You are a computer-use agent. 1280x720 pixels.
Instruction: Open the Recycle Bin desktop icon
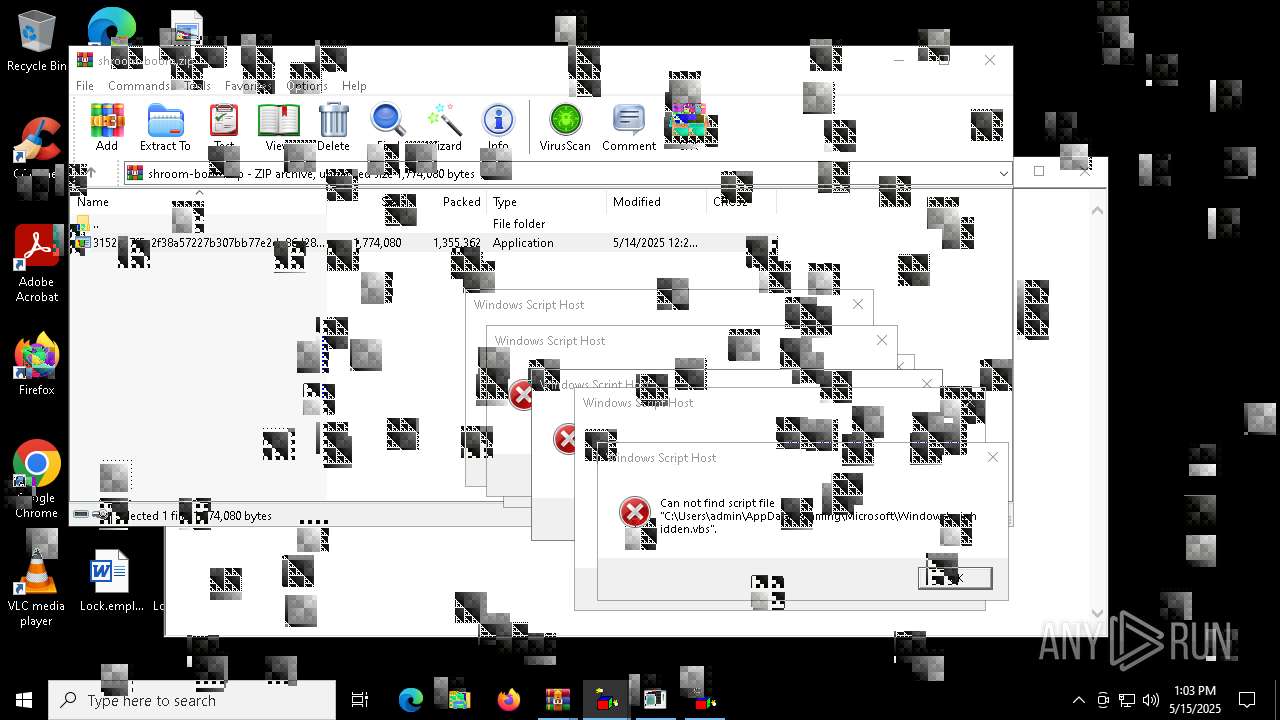[x=36, y=42]
